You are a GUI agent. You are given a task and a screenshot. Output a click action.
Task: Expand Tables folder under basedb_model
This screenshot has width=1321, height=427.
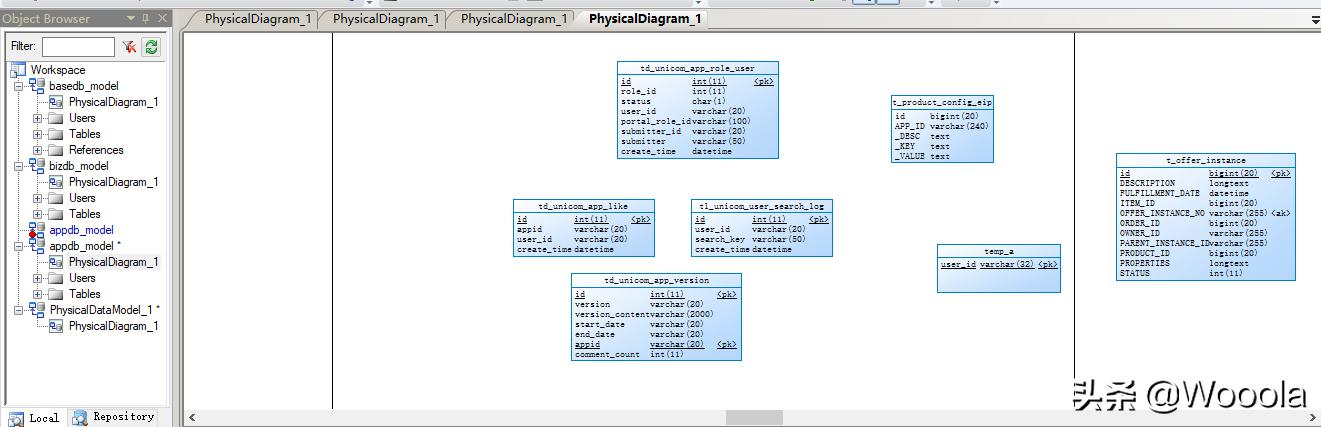38,134
